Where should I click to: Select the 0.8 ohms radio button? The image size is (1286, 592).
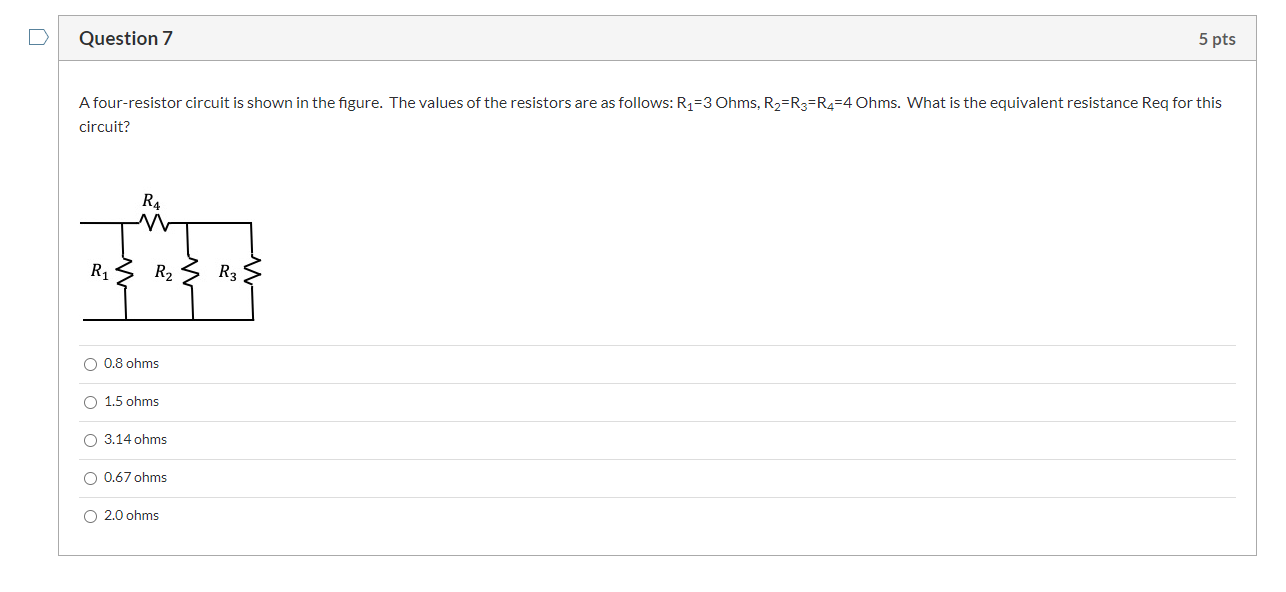click(90, 364)
